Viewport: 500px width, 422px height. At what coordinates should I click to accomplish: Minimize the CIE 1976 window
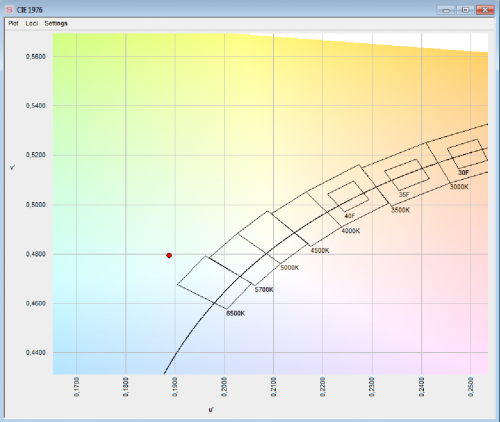click(x=446, y=10)
